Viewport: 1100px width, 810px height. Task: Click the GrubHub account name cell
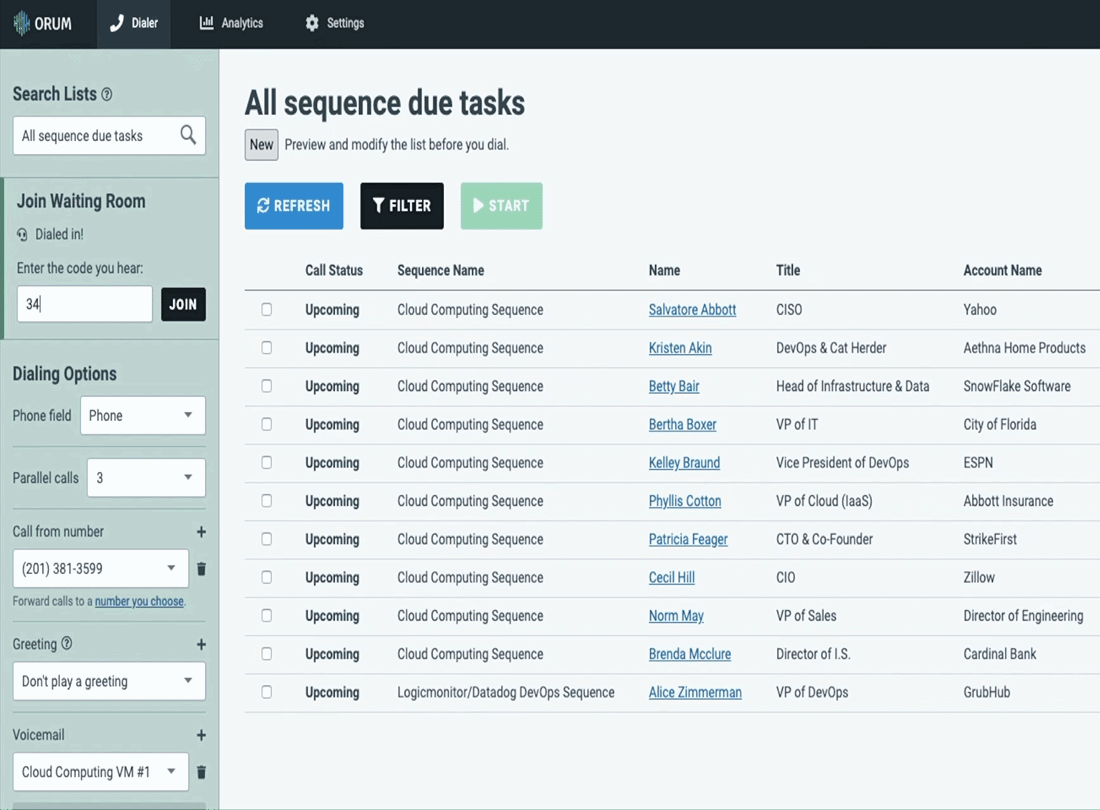(987, 692)
